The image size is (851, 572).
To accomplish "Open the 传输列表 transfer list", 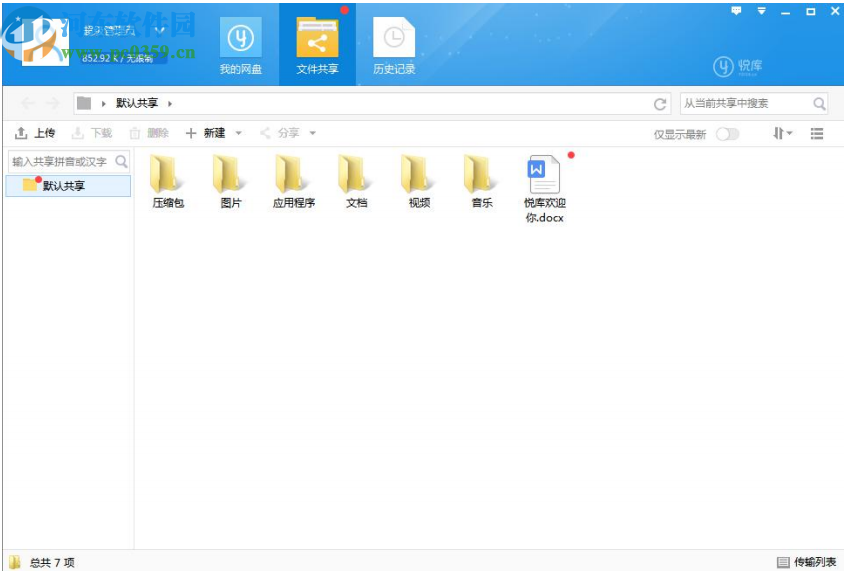I will 806,562.
